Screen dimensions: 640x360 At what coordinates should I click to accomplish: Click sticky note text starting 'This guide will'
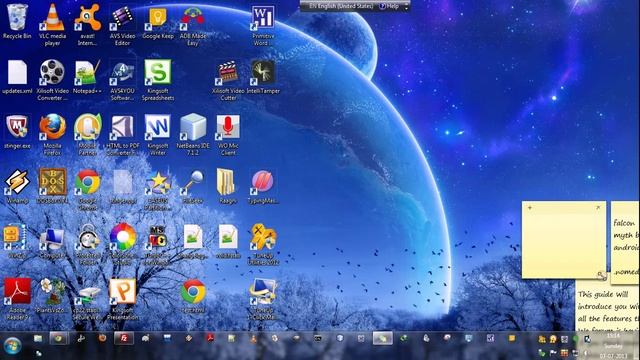pos(602,294)
